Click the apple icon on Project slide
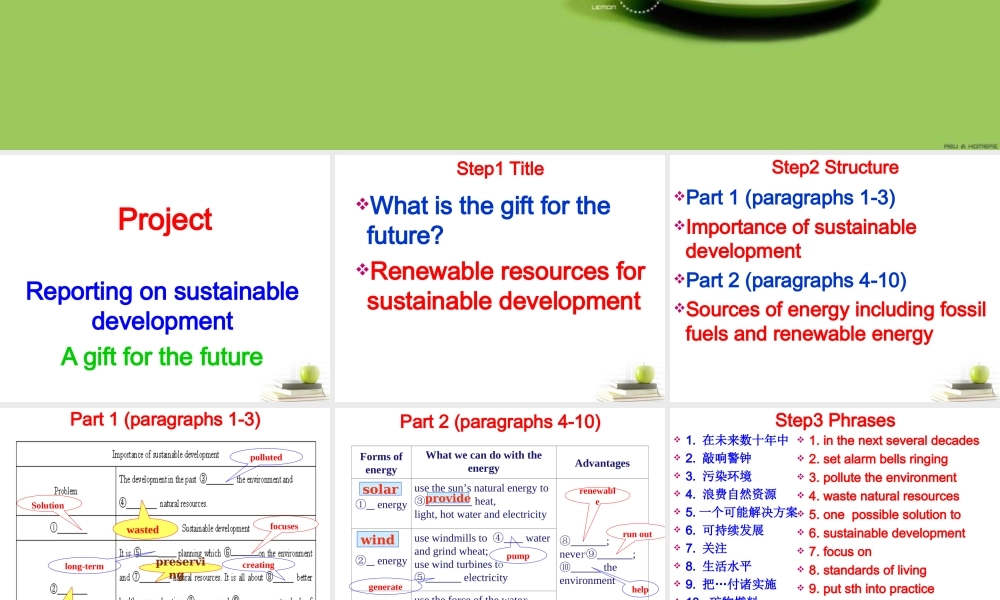Viewport: 1000px width, 600px height. (x=310, y=373)
